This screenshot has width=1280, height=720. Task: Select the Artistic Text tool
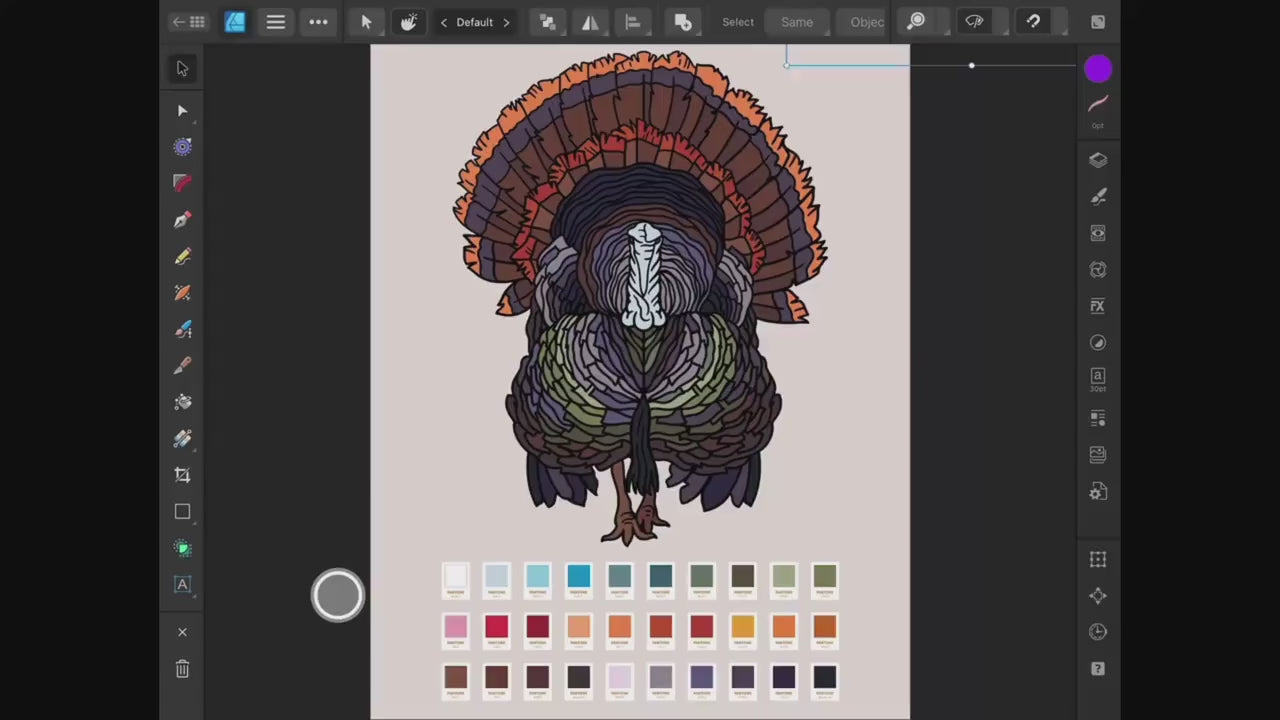tap(182, 585)
